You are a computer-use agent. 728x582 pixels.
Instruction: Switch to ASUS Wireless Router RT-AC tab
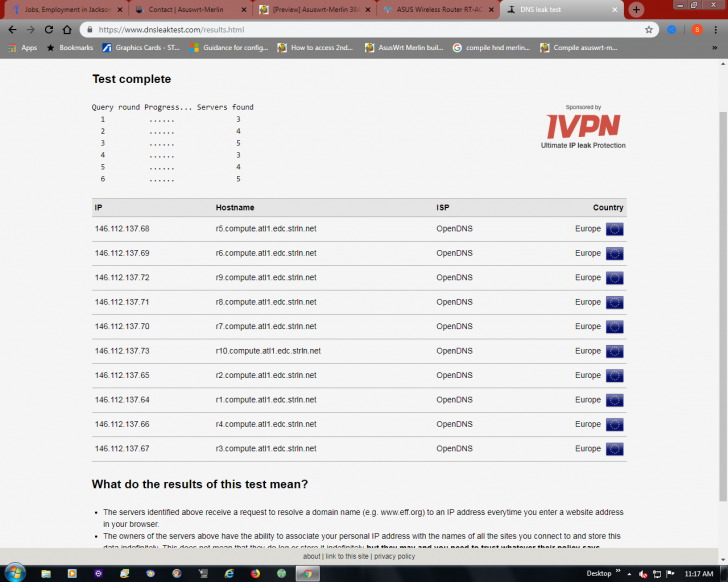pyautogui.click(x=439, y=10)
